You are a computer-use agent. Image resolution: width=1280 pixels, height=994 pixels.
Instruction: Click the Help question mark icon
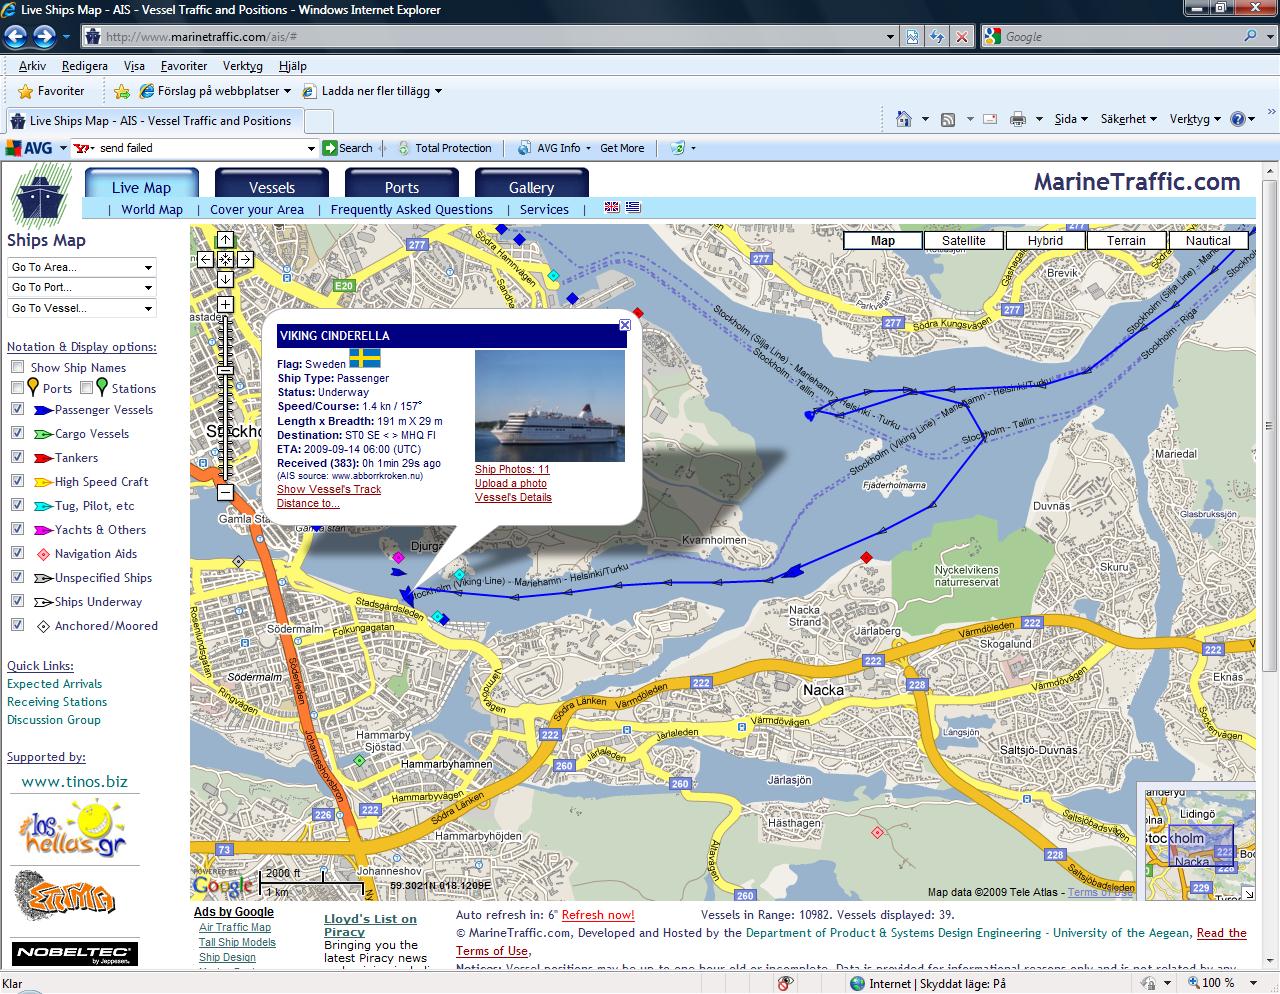point(1238,119)
